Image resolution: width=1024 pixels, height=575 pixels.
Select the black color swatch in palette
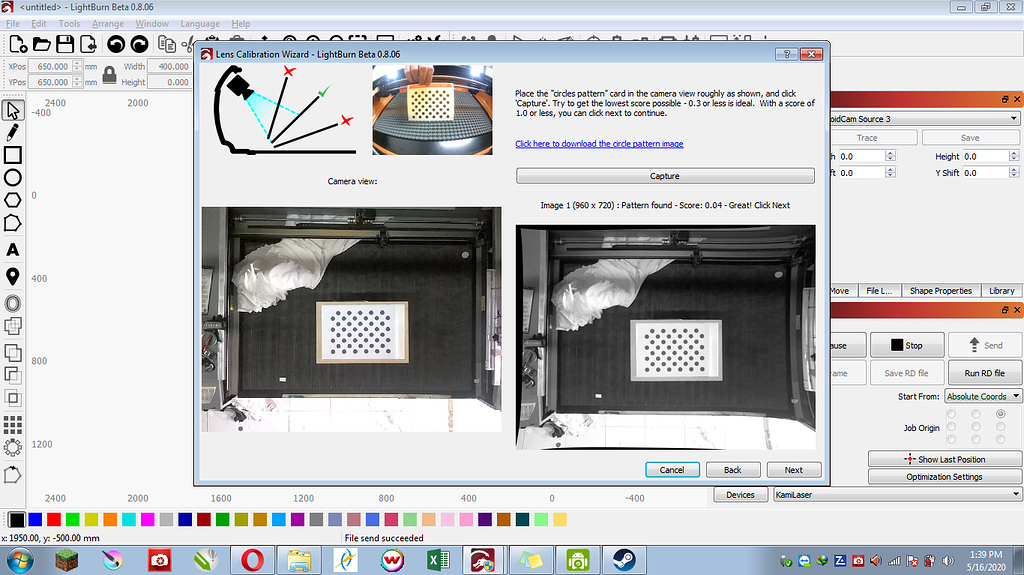click(x=17, y=519)
